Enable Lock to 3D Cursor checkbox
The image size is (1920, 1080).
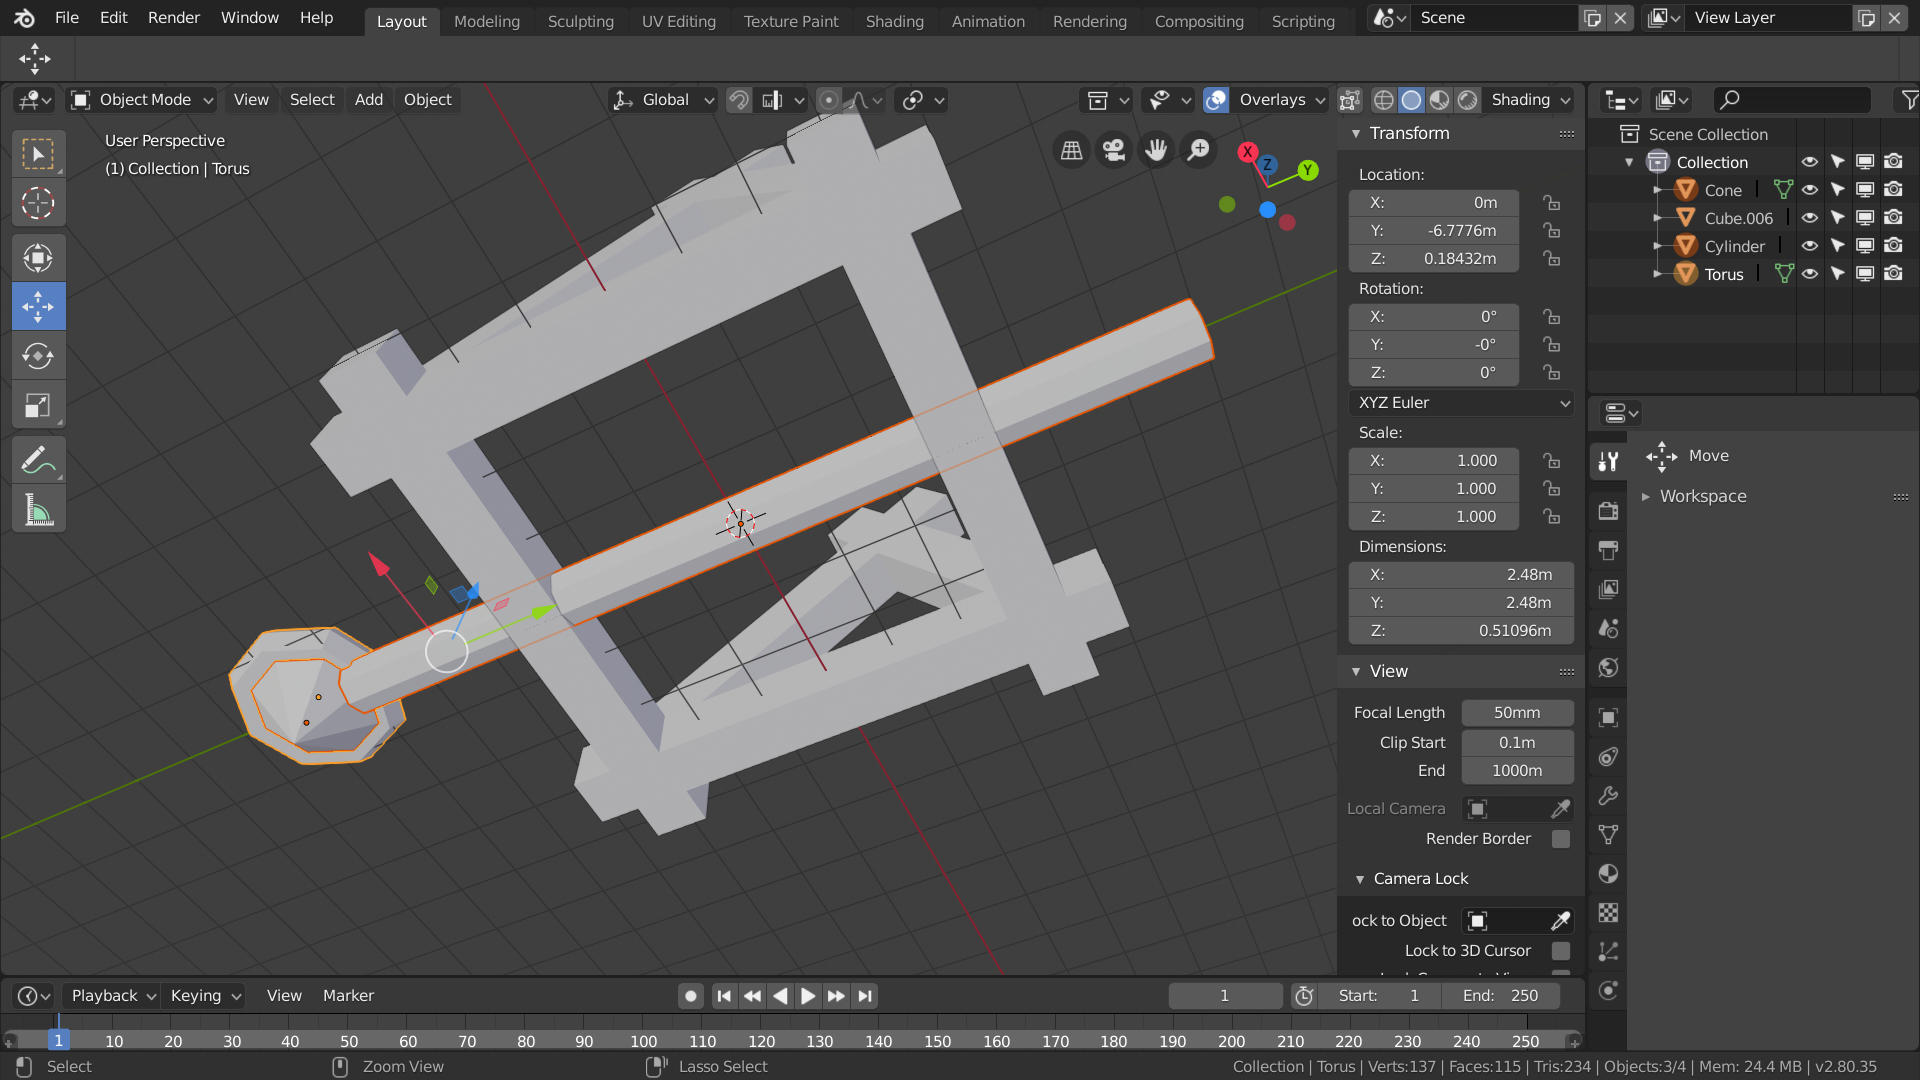click(x=1561, y=951)
